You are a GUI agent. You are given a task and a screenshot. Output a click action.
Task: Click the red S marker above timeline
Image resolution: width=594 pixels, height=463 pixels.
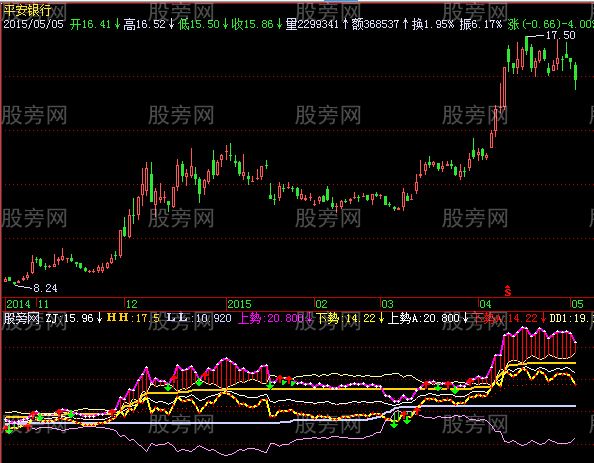(x=508, y=291)
